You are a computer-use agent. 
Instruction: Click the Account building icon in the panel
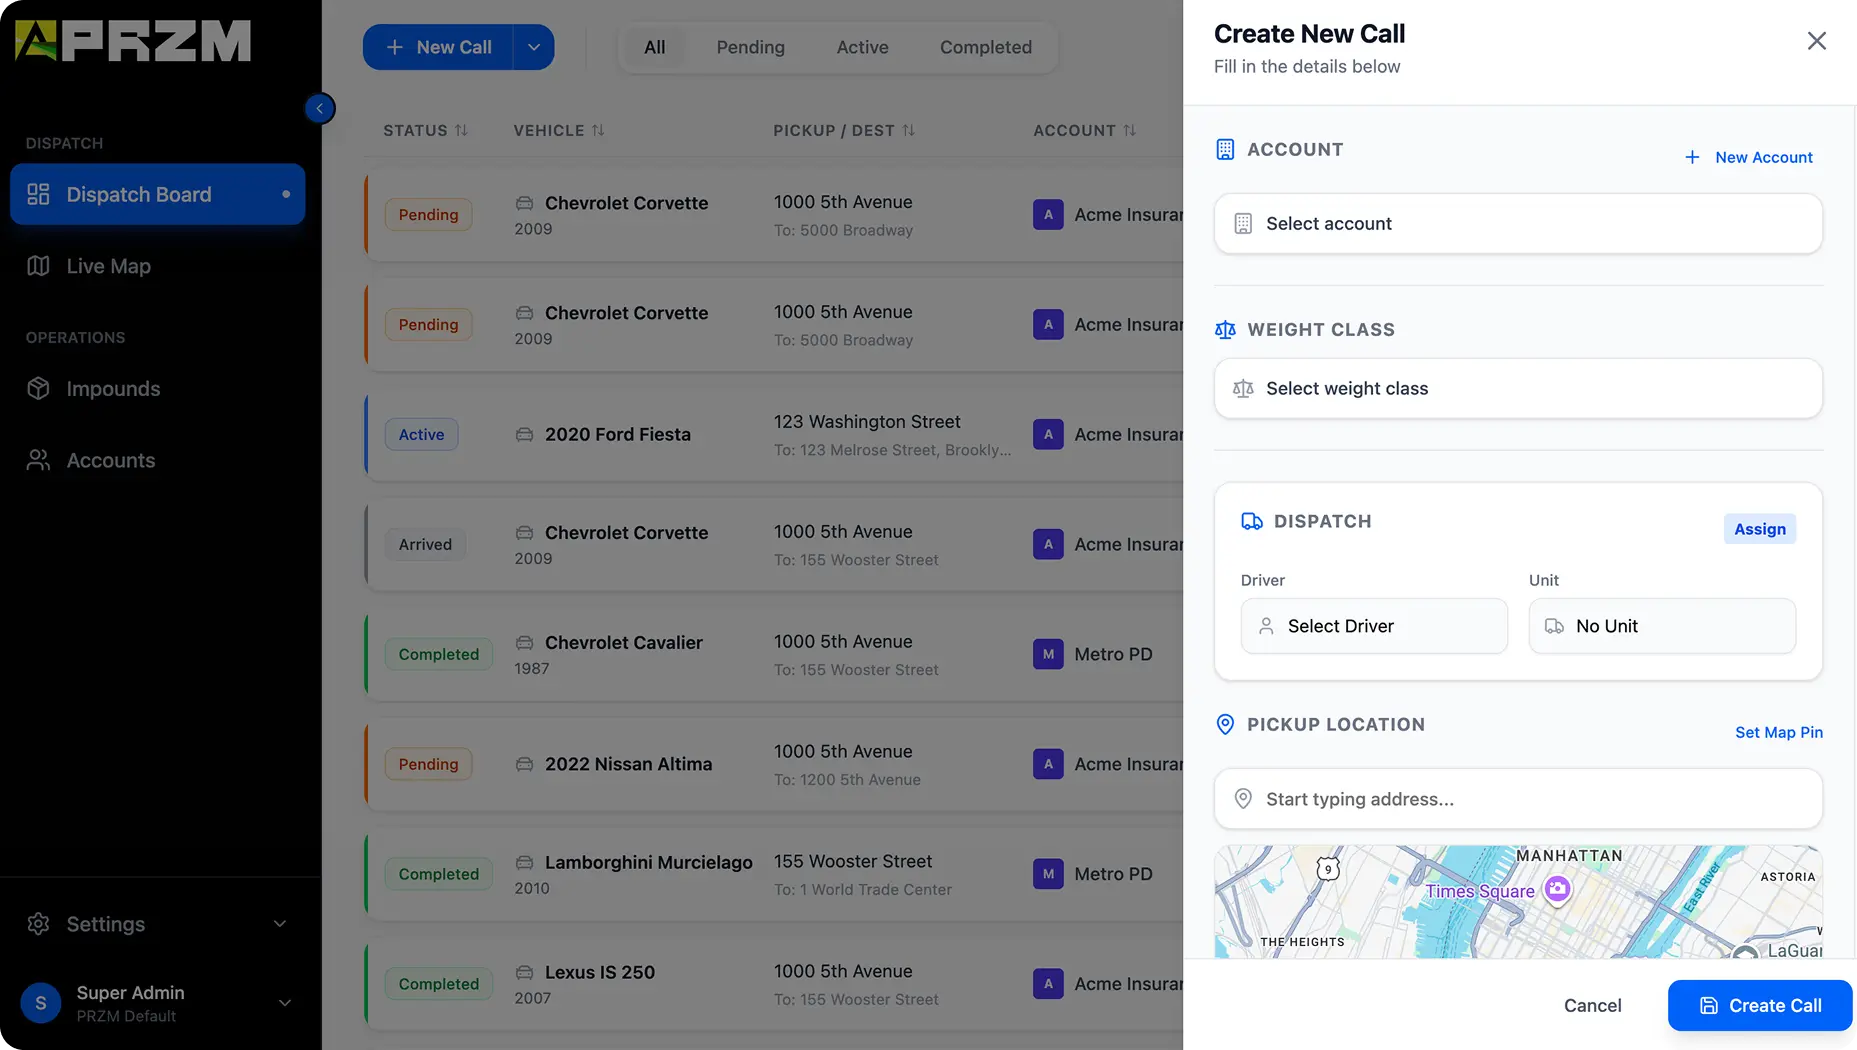pos(1226,149)
